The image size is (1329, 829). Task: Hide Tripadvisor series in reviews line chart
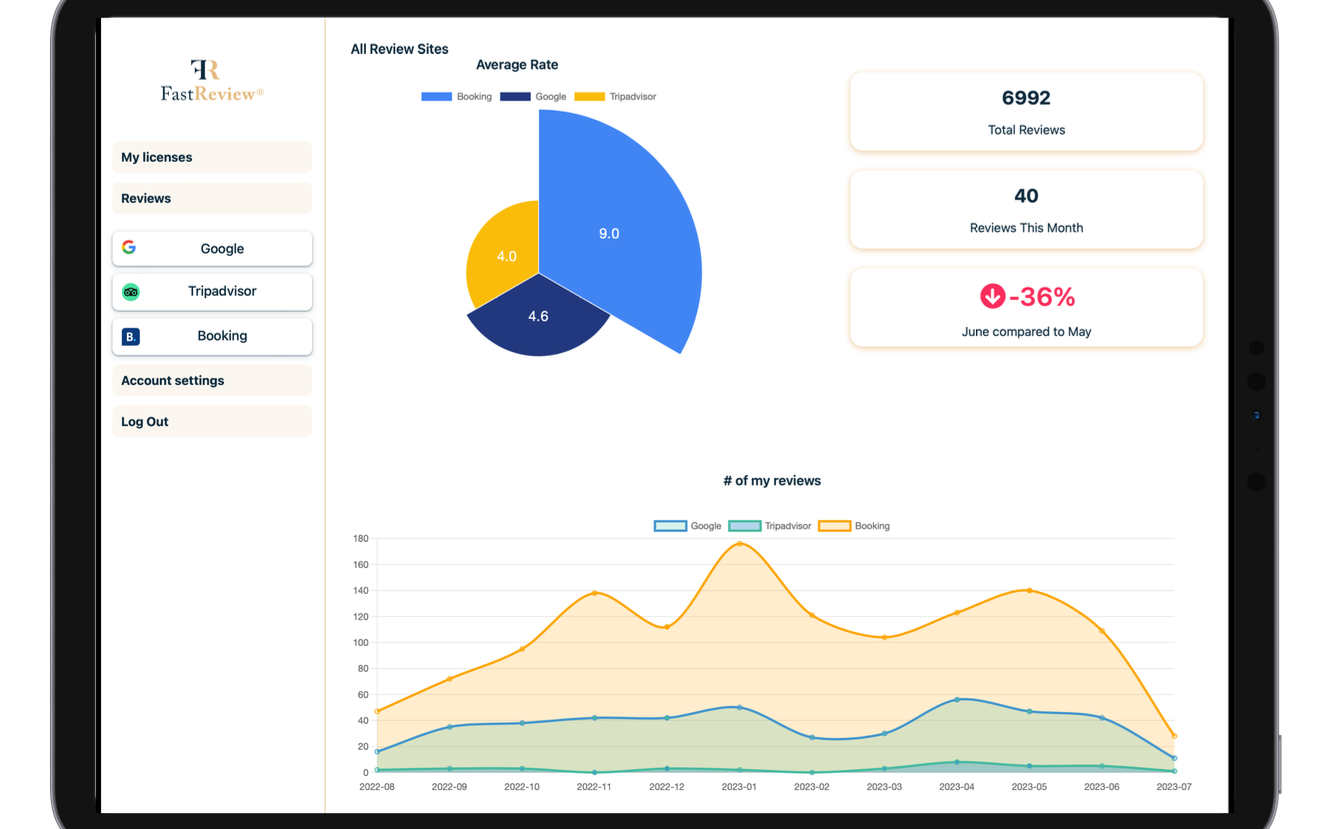click(x=769, y=526)
